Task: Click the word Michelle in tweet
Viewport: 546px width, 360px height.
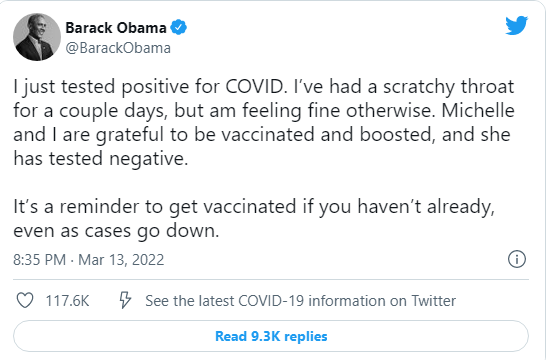Action: click(x=478, y=111)
